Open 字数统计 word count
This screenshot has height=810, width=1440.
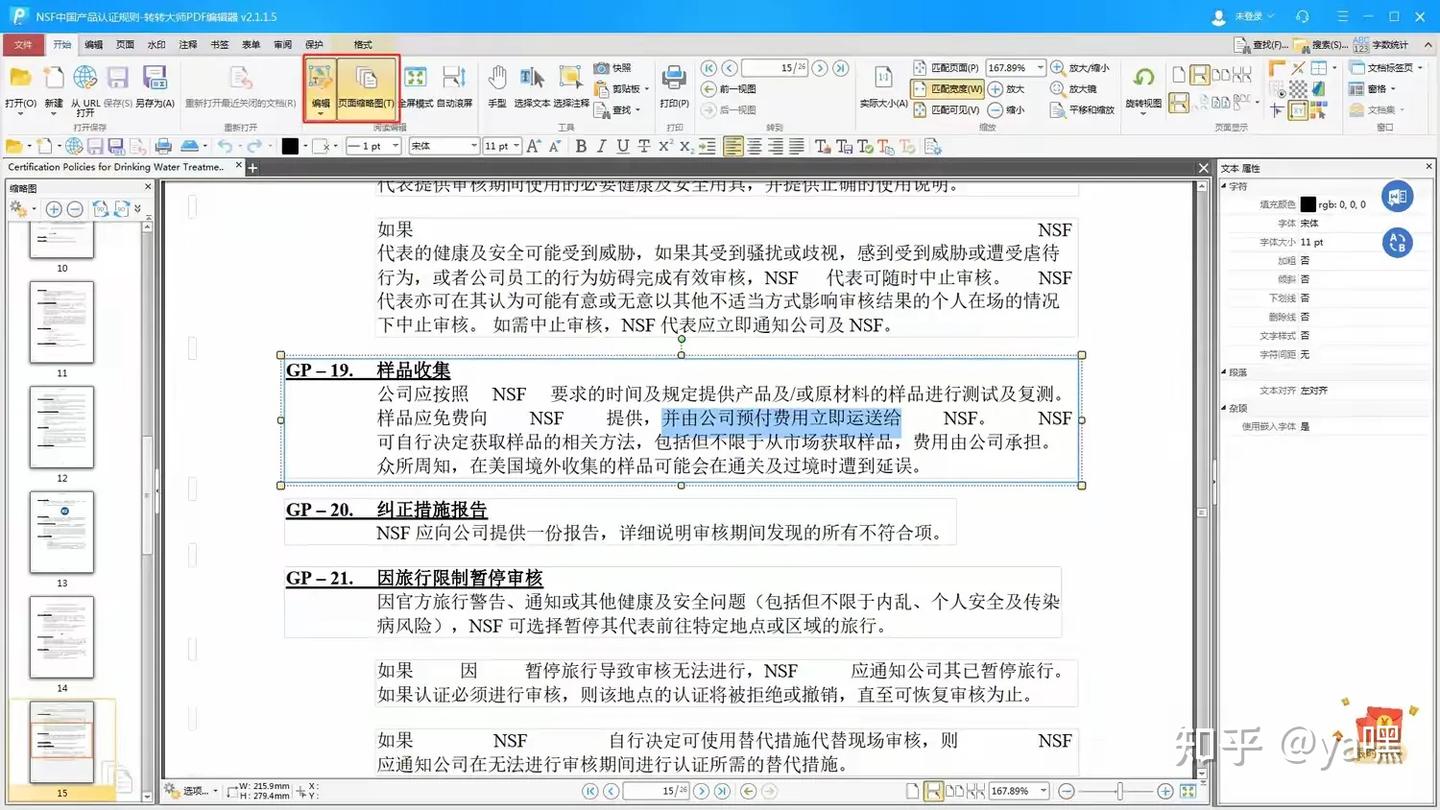[x=1380, y=44]
